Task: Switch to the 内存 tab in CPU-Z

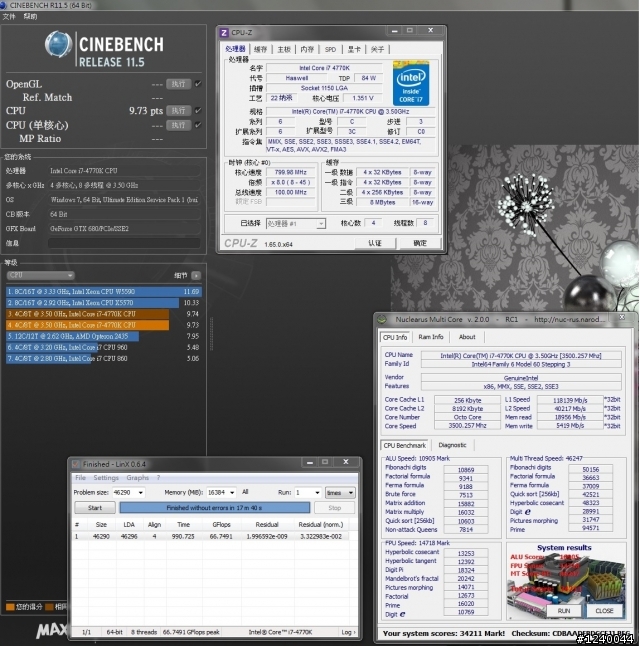Action: click(307, 50)
